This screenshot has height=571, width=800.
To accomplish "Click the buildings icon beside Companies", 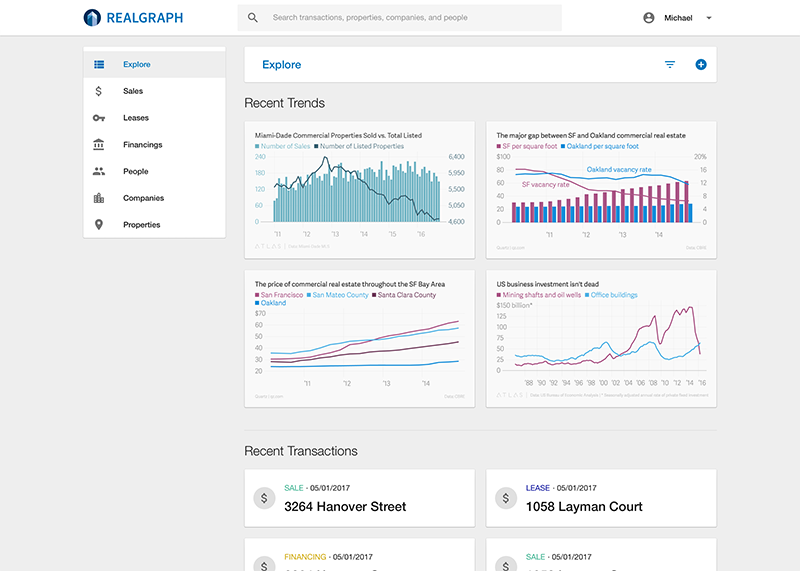I will coord(99,198).
